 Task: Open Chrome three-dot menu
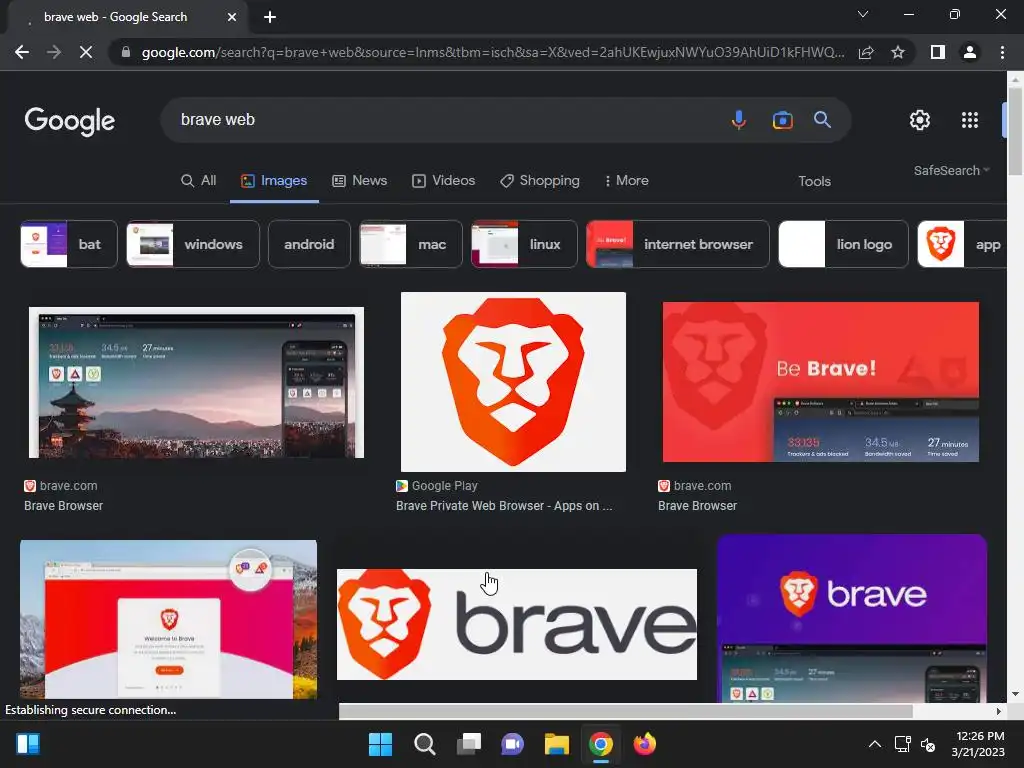tap(1002, 52)
